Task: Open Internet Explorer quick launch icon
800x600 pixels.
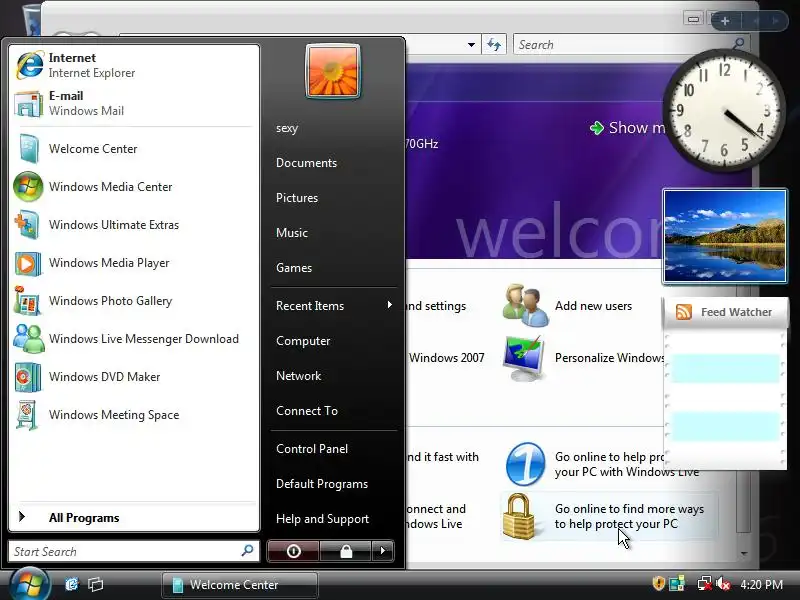Action: pyautogui.click(x=71, y=584)
